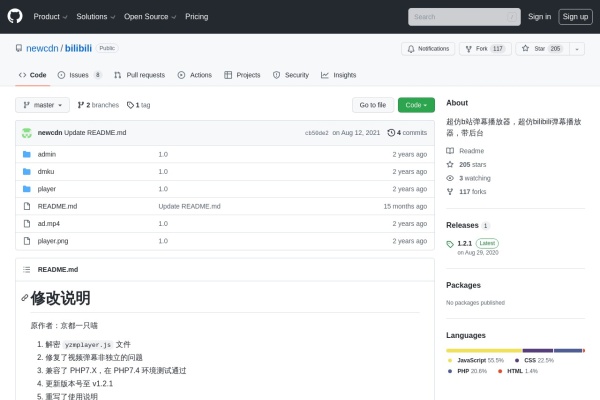Expand the master branch dropdown
The image size is (600, 400).
click(43, 105)
